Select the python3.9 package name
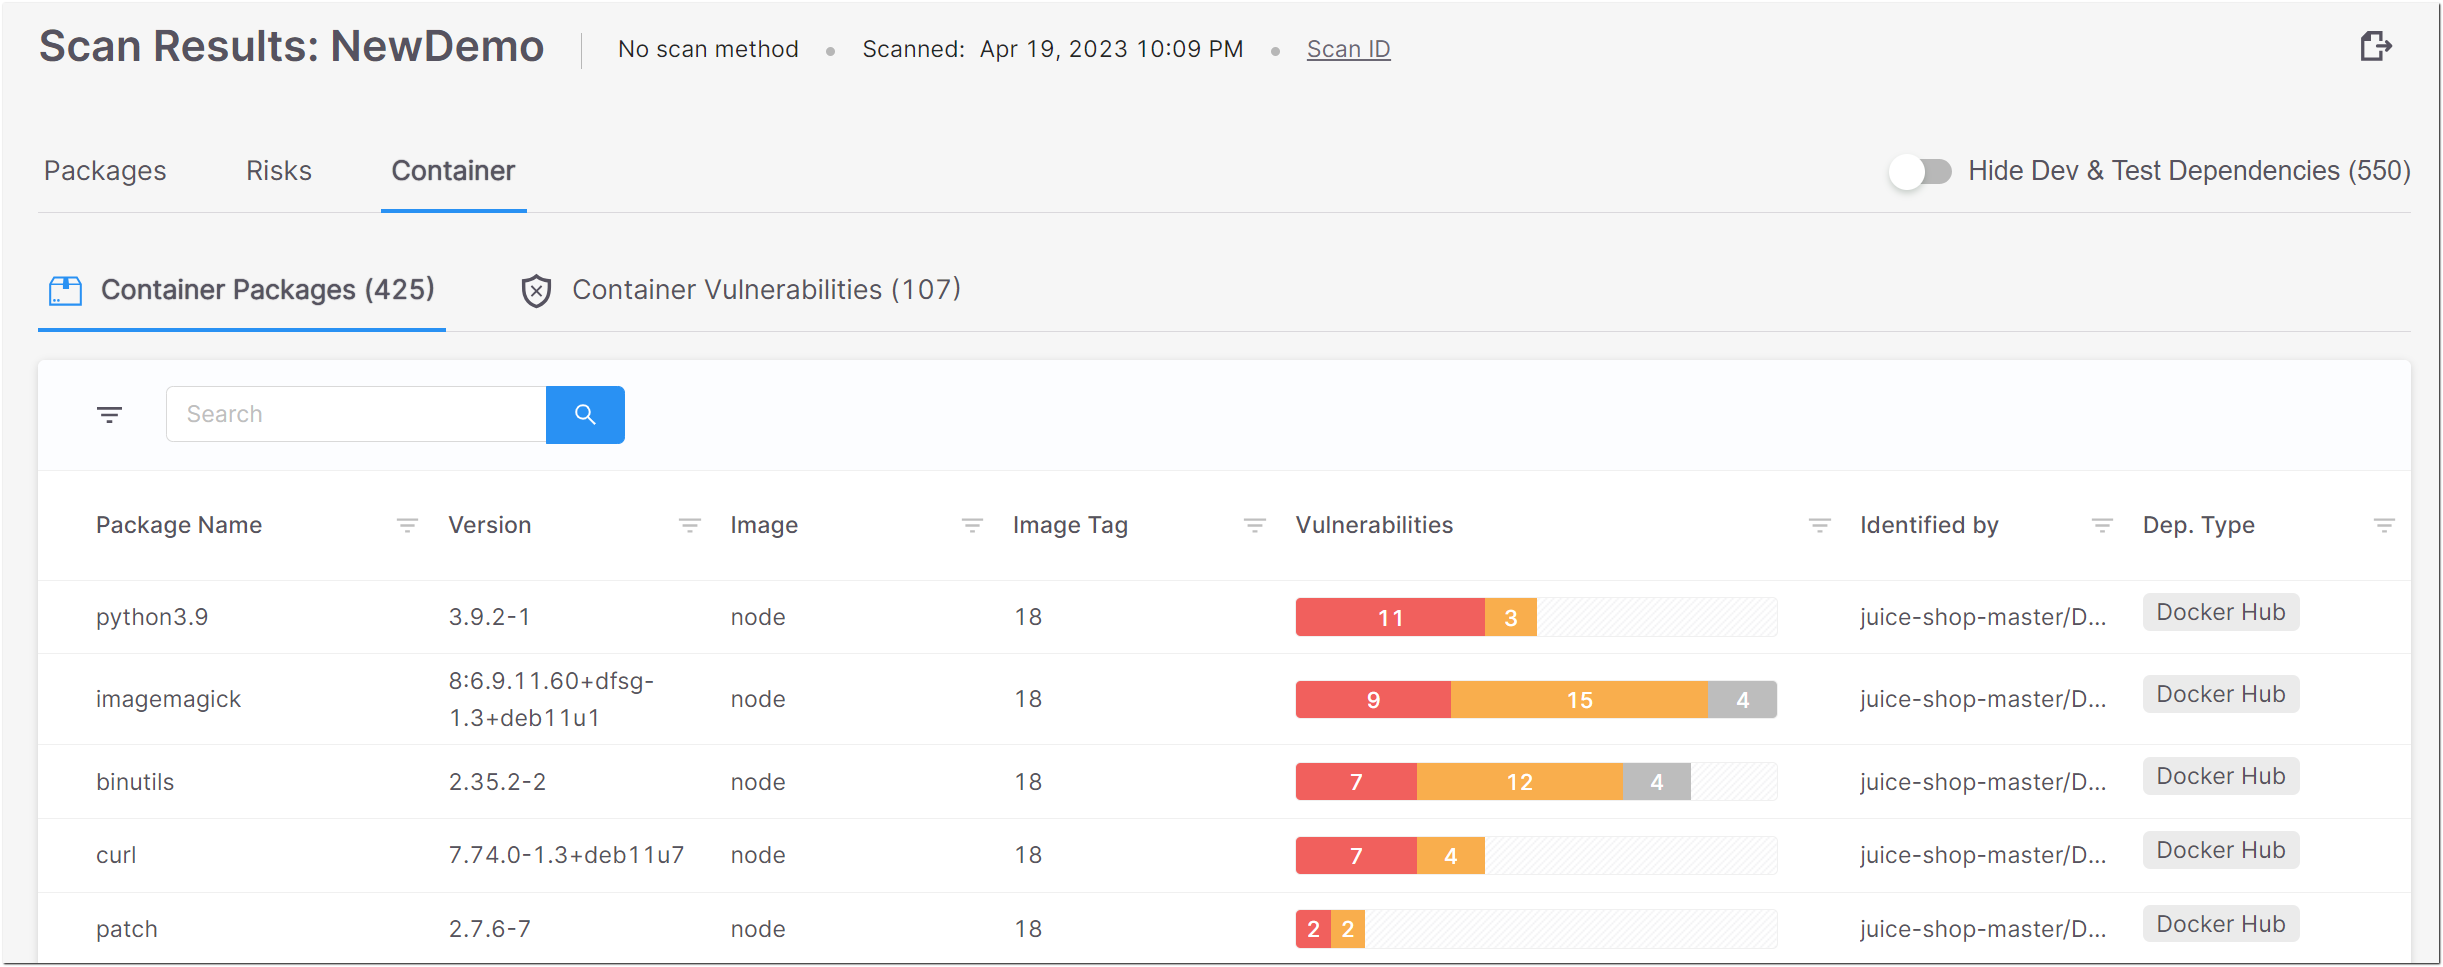This screenshot has width=2443, height=967. 152,617
